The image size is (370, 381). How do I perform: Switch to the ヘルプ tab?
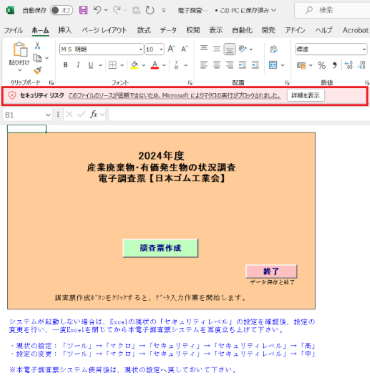324,30
